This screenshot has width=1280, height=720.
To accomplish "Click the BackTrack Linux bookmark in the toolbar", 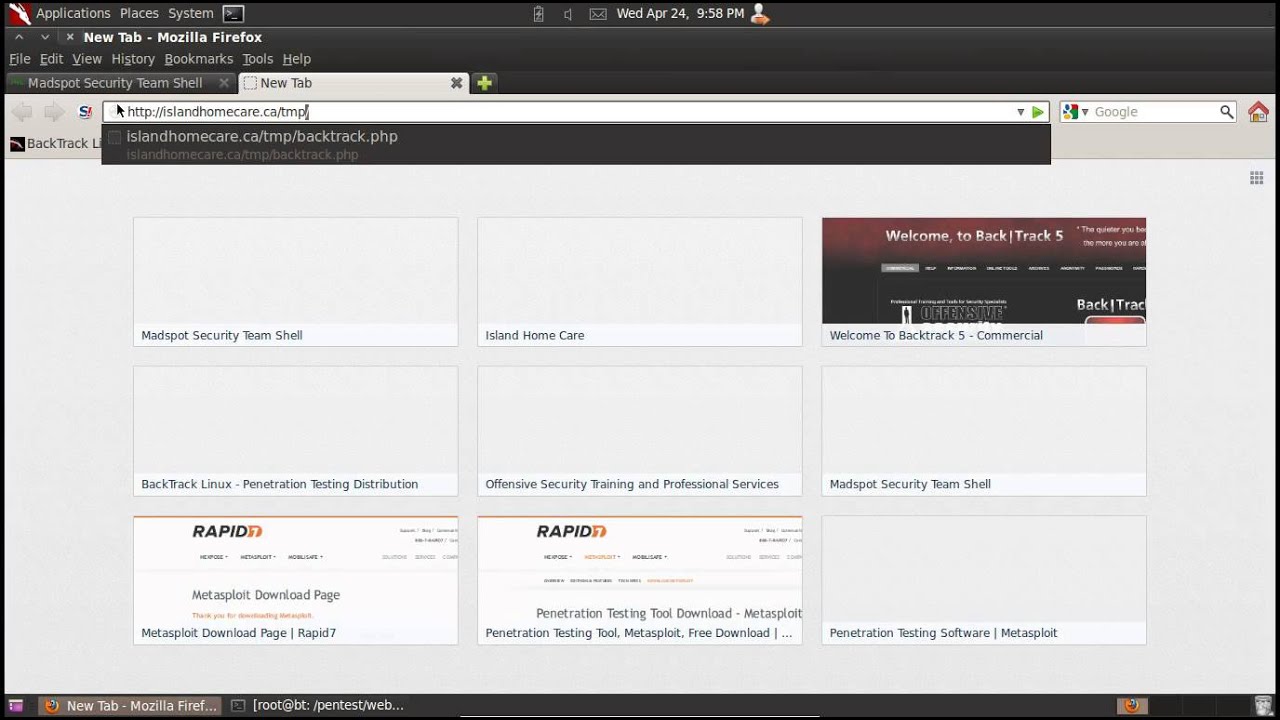I will [56, 143].
